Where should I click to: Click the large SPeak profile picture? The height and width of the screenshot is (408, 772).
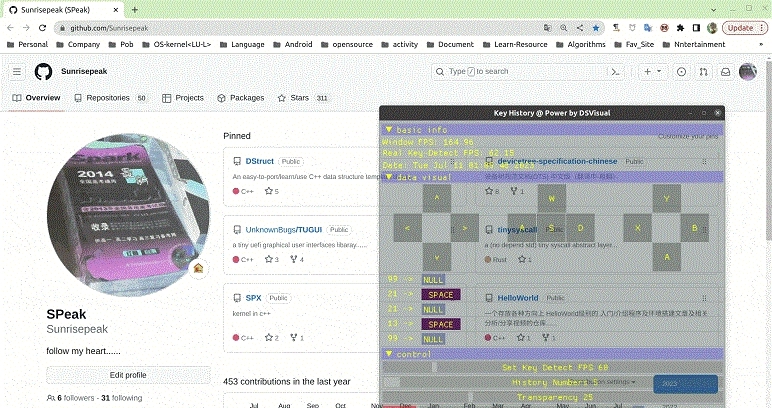point(128,215)
